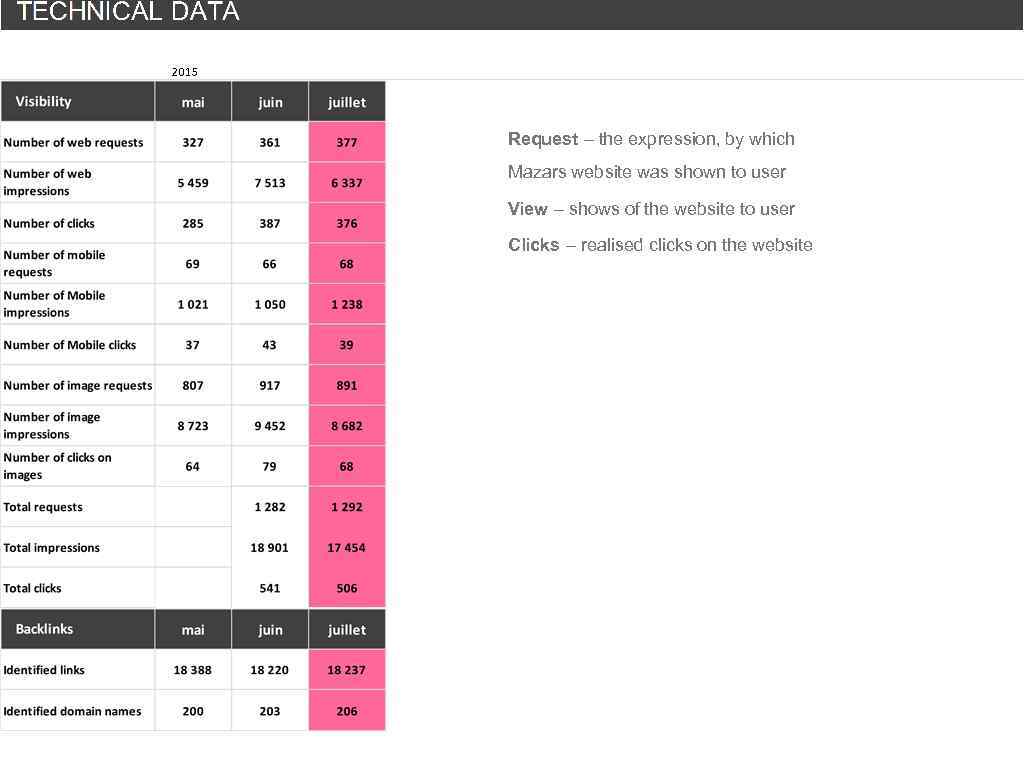
Task: Select the Number of Mobile clicks label
Action: coord(70,344)
